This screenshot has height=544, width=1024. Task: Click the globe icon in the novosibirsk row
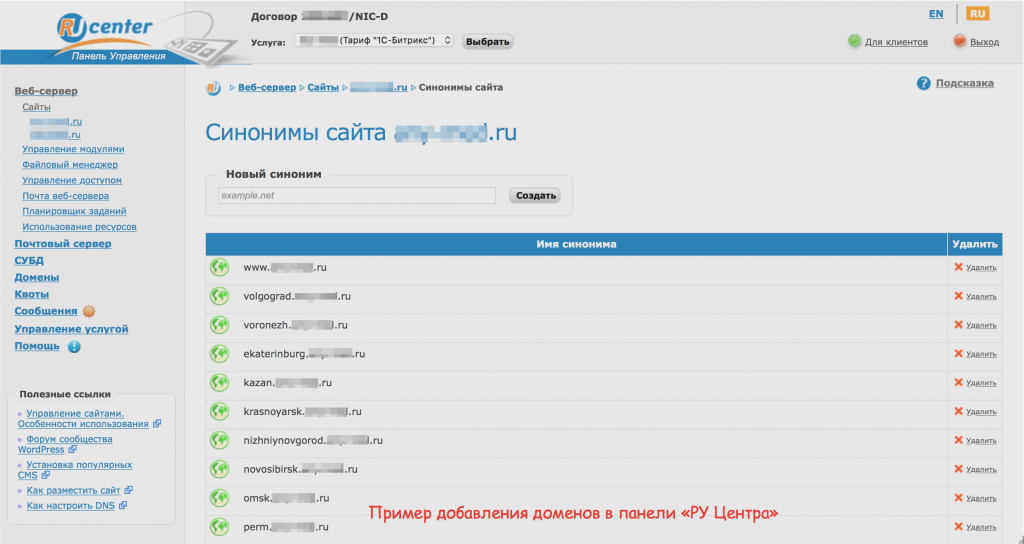[x=219, y=469]
